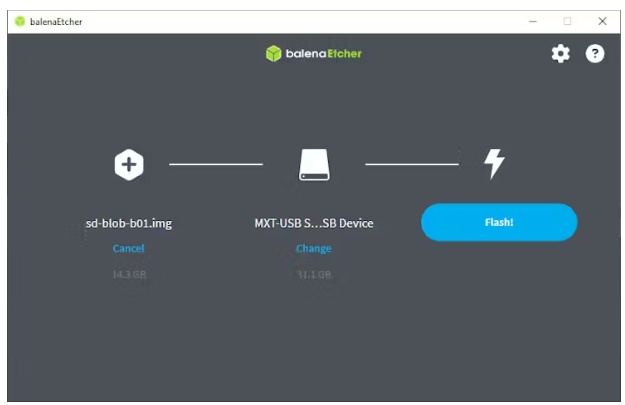
Task: Close the balenaEtcher window
Action: coord(602,21)
